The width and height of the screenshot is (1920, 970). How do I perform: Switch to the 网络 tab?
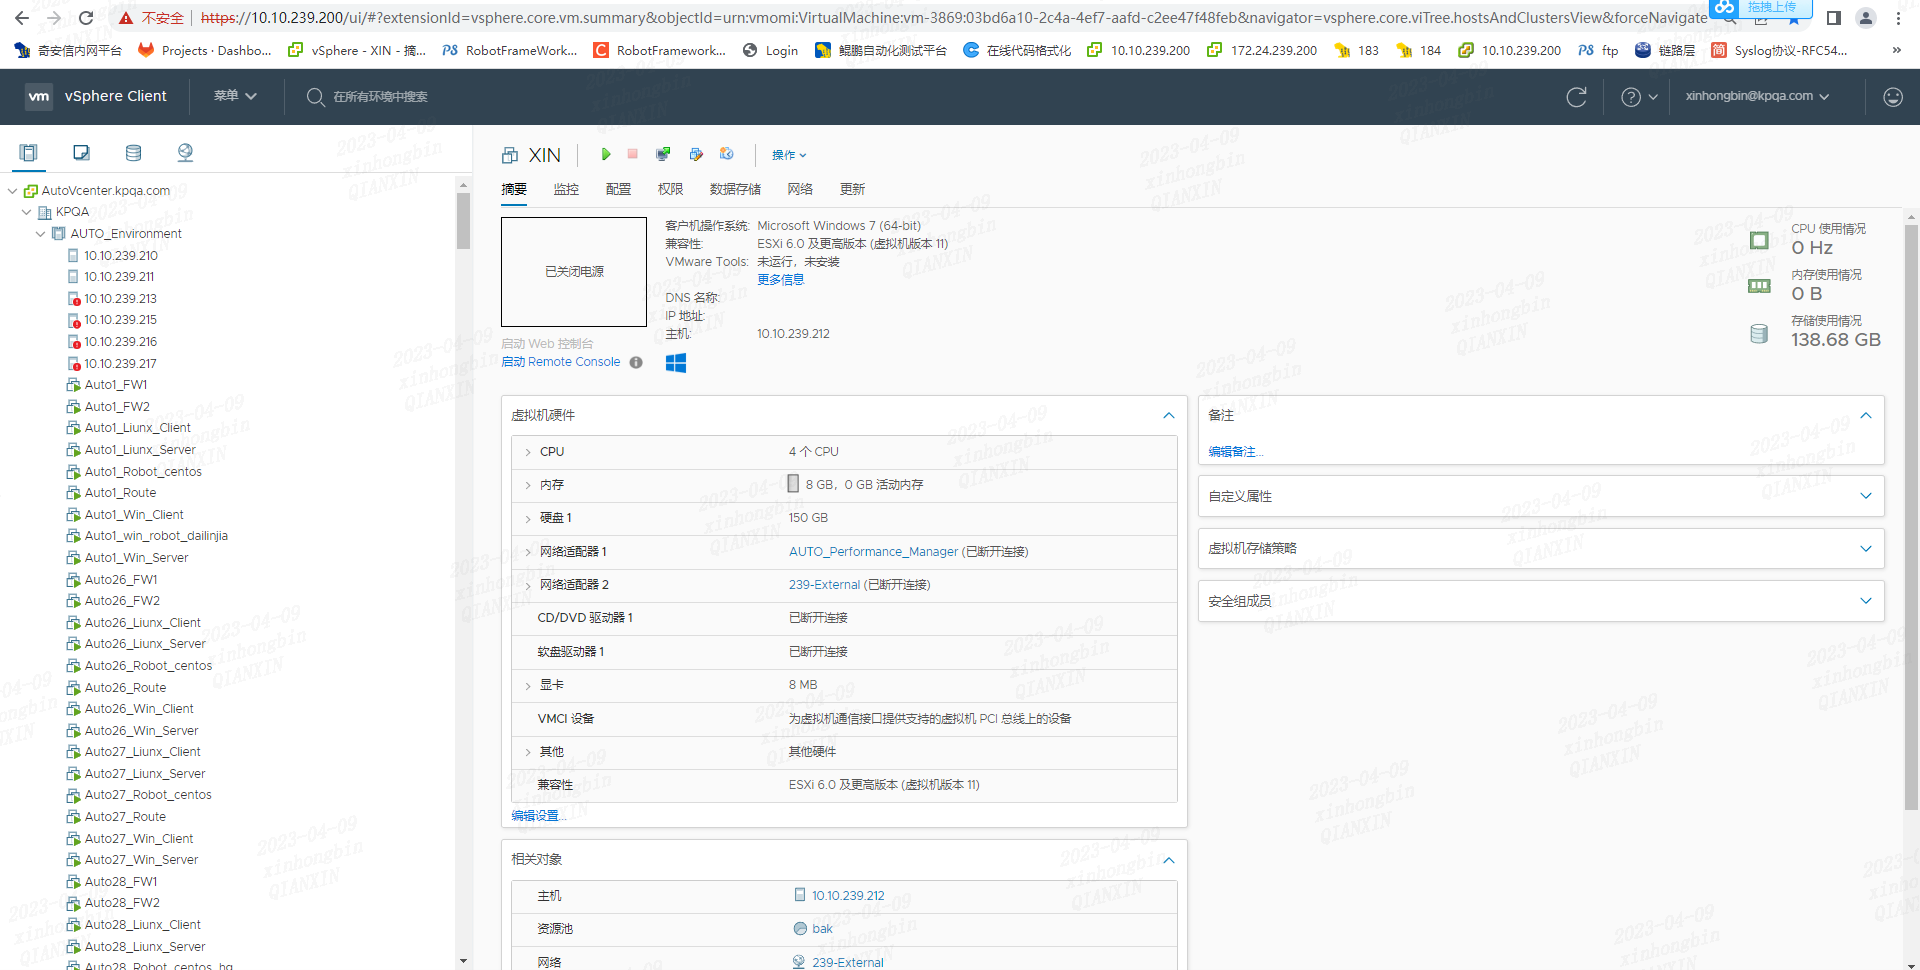click(800, 189)
